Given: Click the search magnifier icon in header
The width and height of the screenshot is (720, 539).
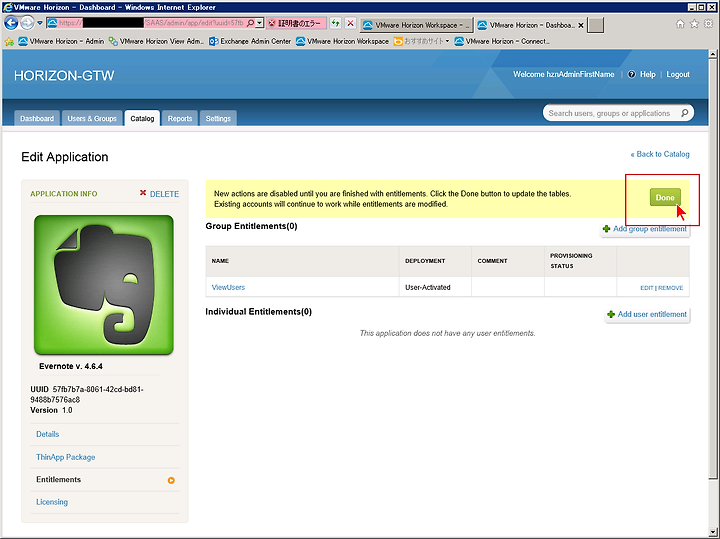Looking at the screenshot, I should click(x=685, y=113).
